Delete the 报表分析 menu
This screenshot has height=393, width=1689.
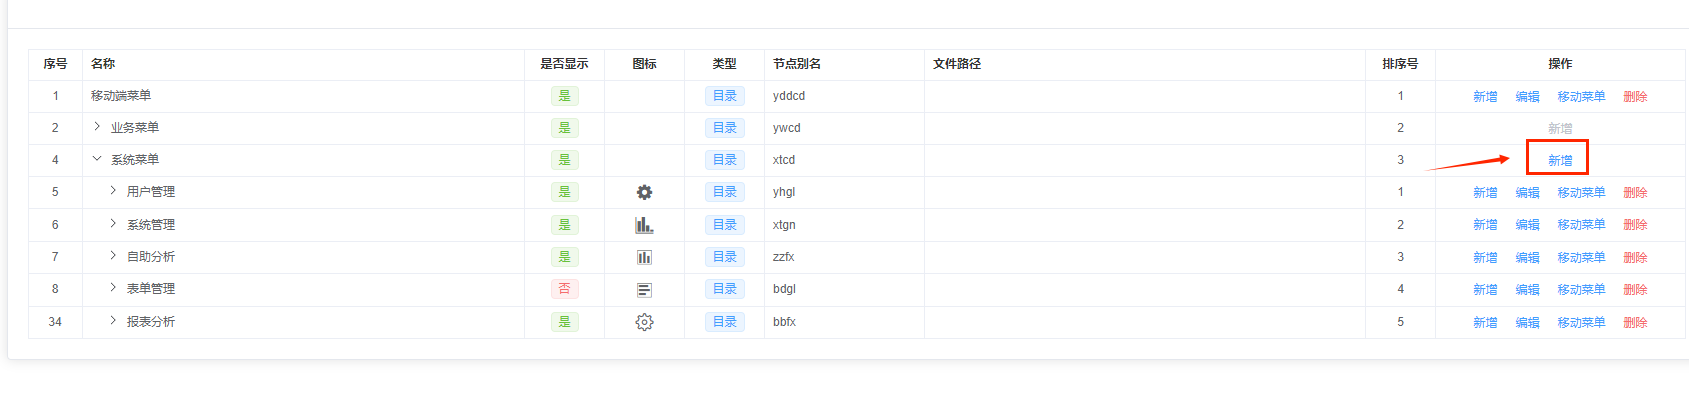pyautogui.click(x=1635, y=323)
